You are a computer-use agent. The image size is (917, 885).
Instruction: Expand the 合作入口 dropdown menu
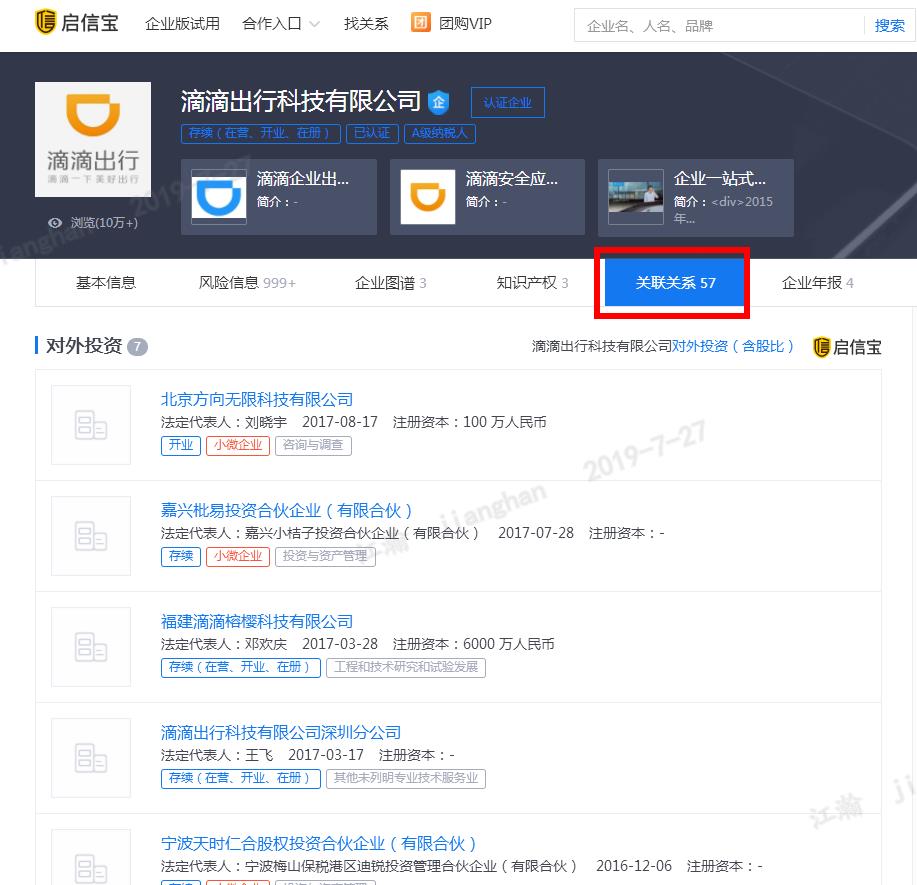(x=281, y=24)
